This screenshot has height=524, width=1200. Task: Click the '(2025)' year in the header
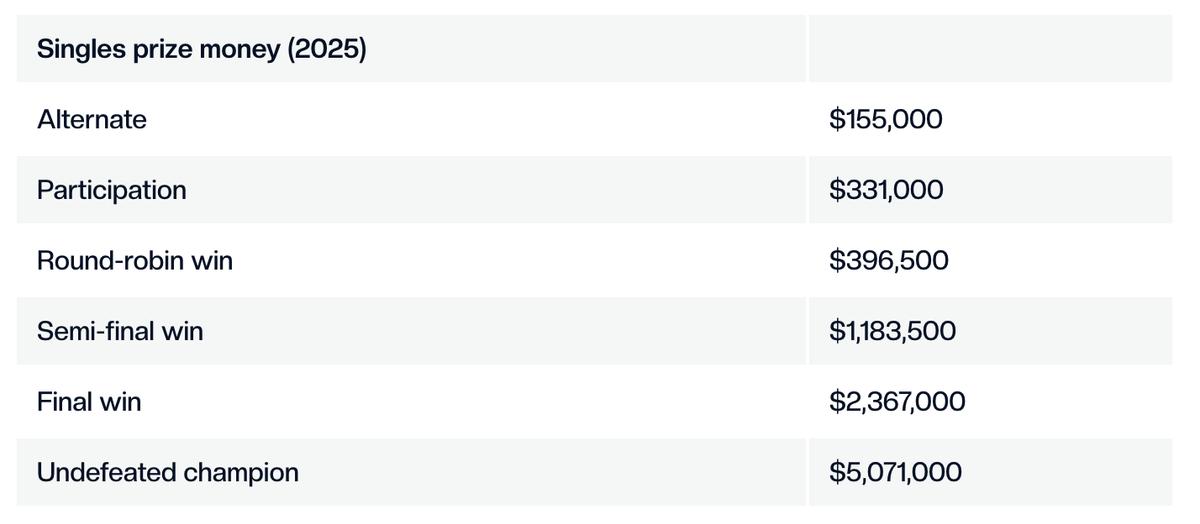pos(327,49)
